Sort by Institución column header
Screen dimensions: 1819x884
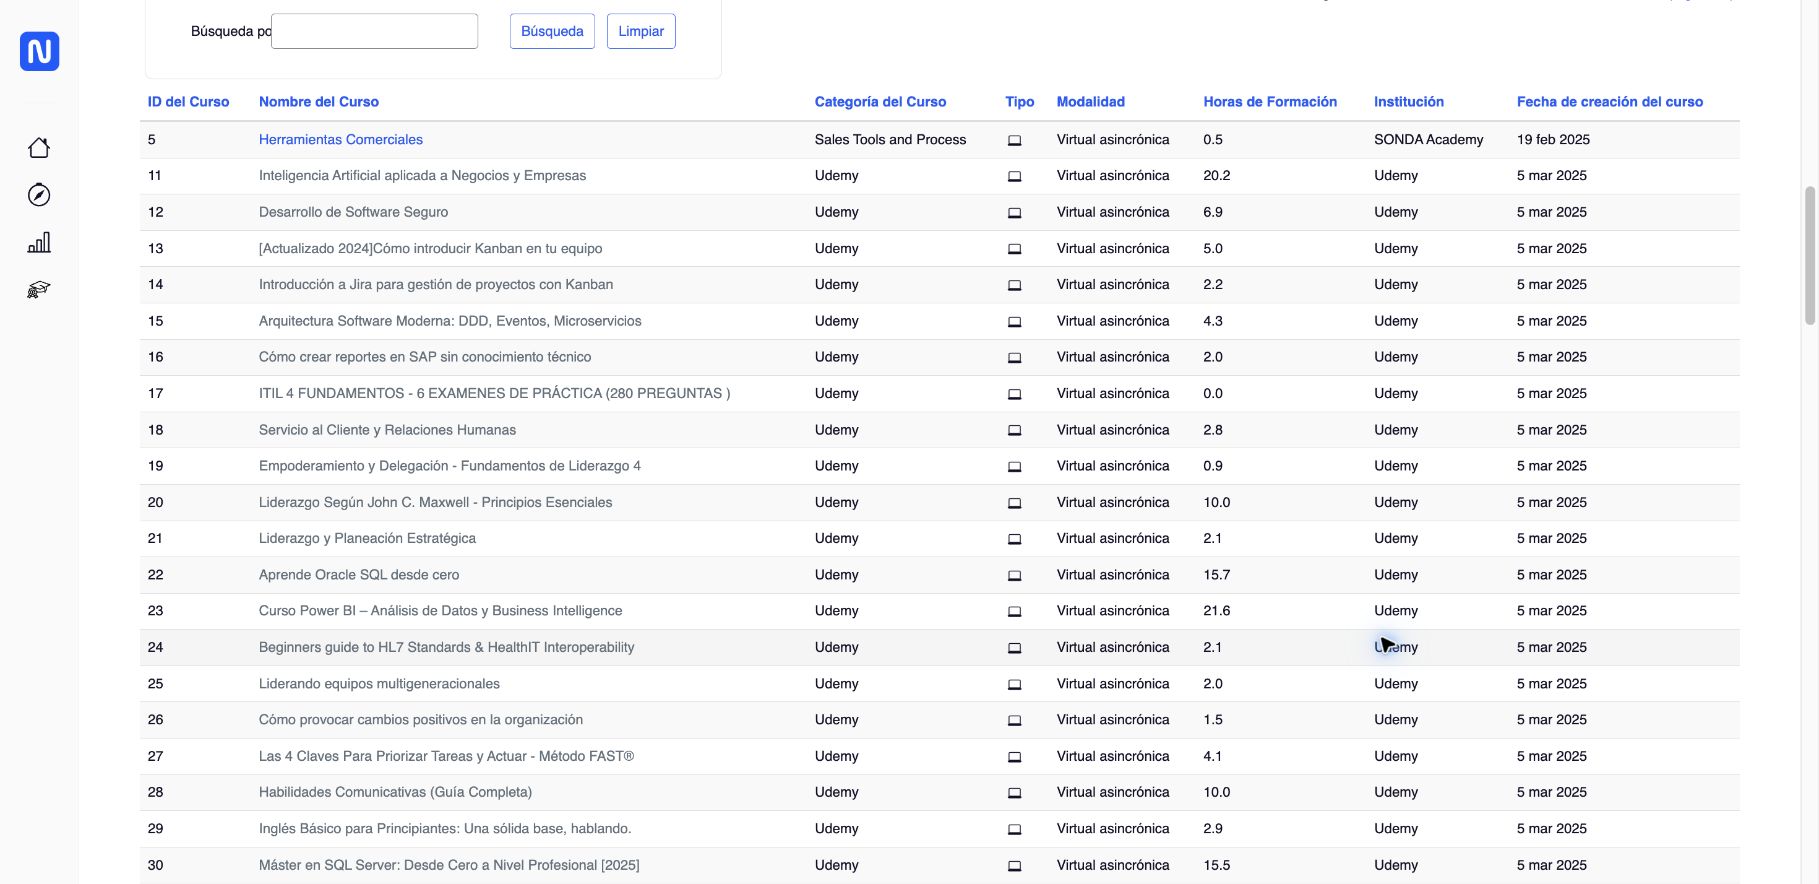pos(1409,102)
